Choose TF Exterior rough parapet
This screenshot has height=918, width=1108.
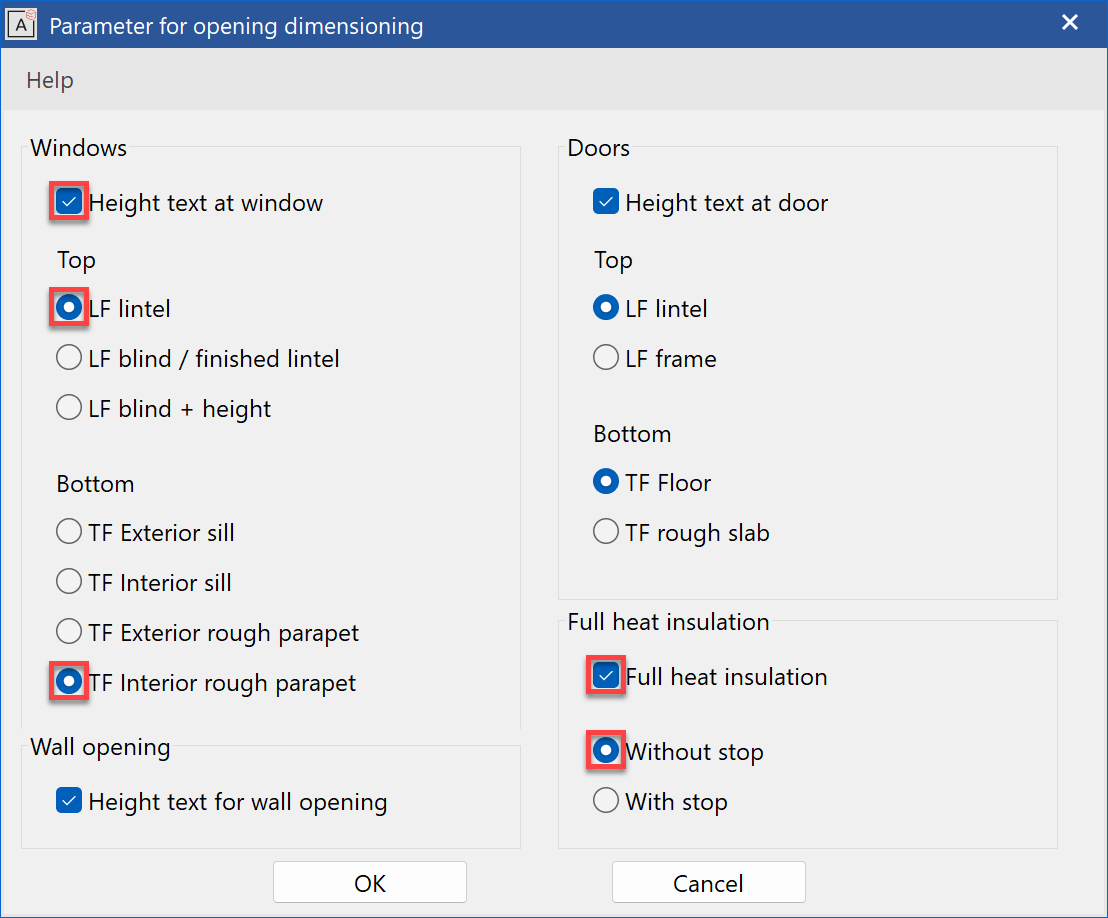(x=69, y=632)
